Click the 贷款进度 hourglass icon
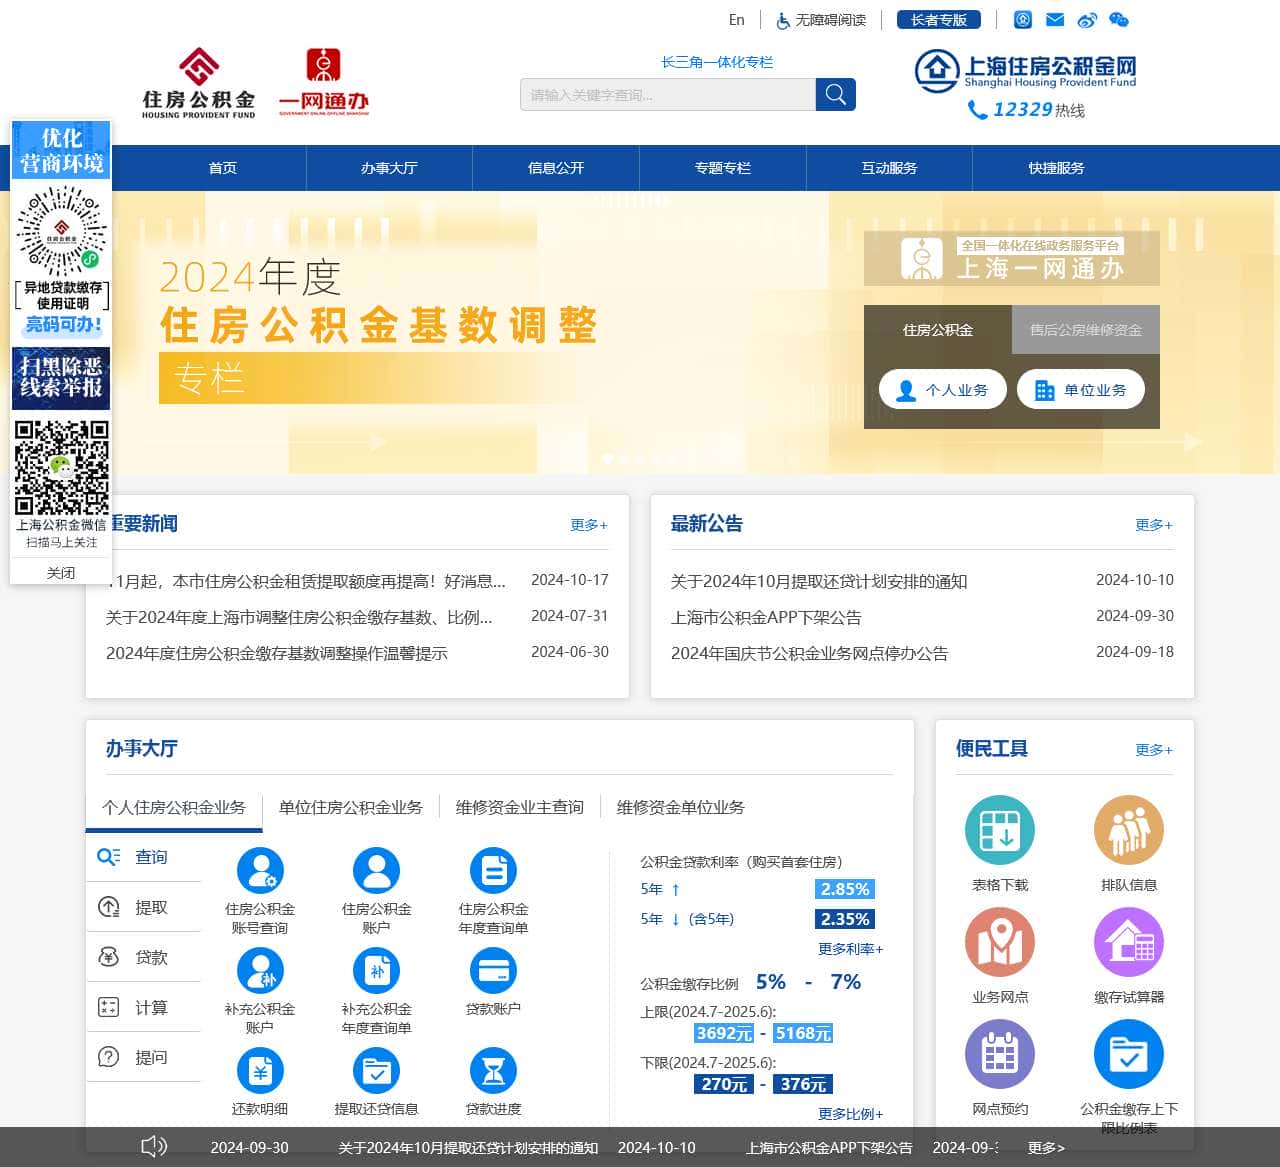Image resolution: width=1280 pixels, height=1167 pixels. [x=493, y=1071]
